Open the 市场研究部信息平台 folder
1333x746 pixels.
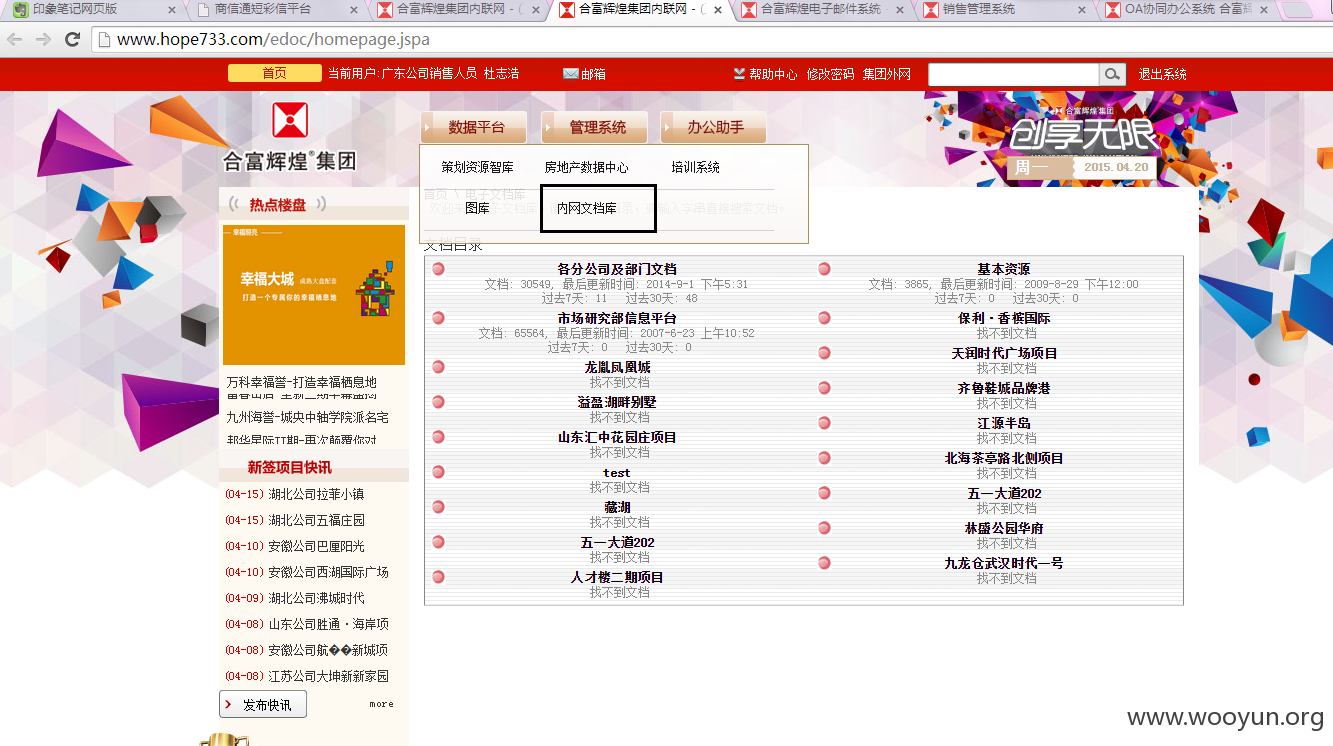(x=617, y=318)
